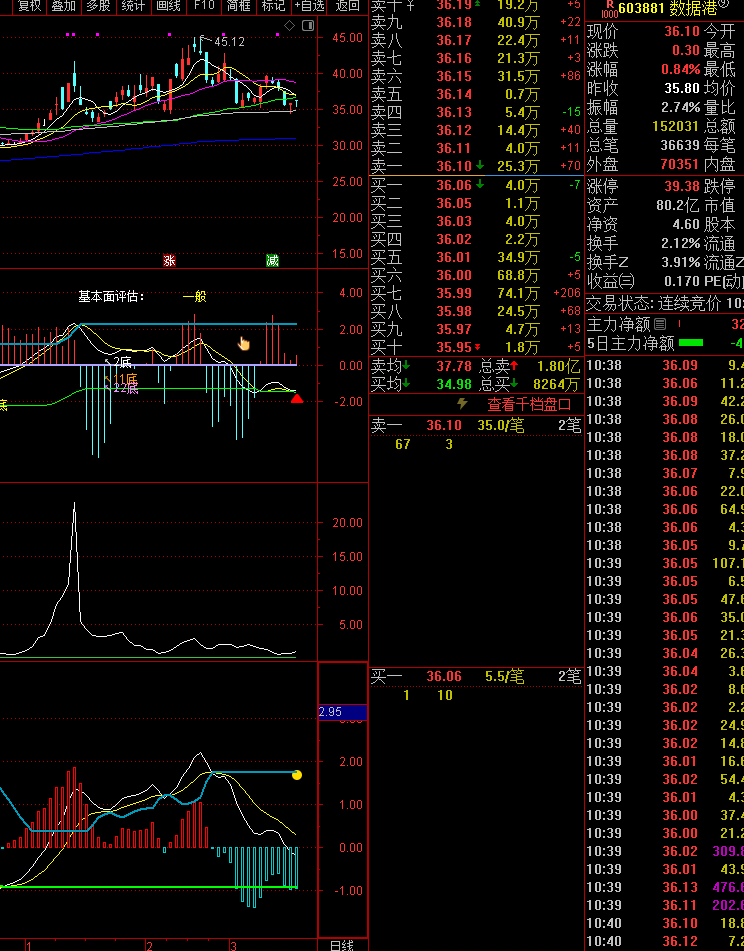Open the 叠加 overlay menu
Screen dimensions: 744x951
pos(63,6)
